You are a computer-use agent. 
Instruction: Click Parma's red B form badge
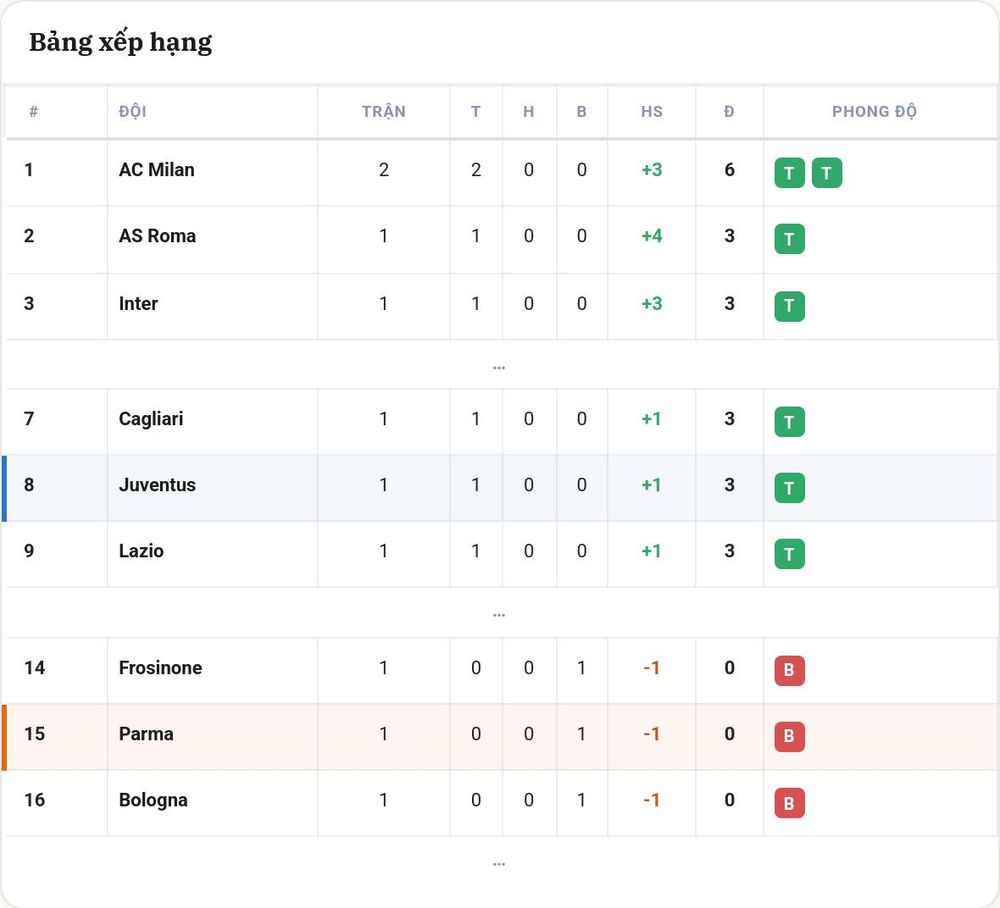(x=790, y=736)
